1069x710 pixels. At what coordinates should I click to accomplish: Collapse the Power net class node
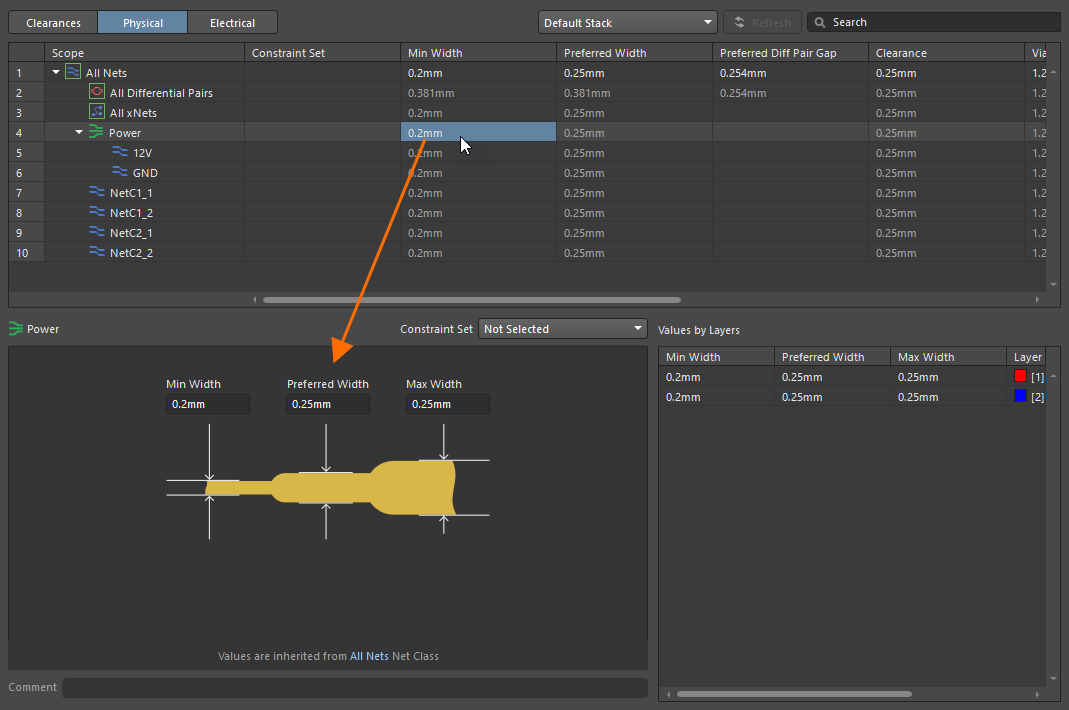point(79,132)
